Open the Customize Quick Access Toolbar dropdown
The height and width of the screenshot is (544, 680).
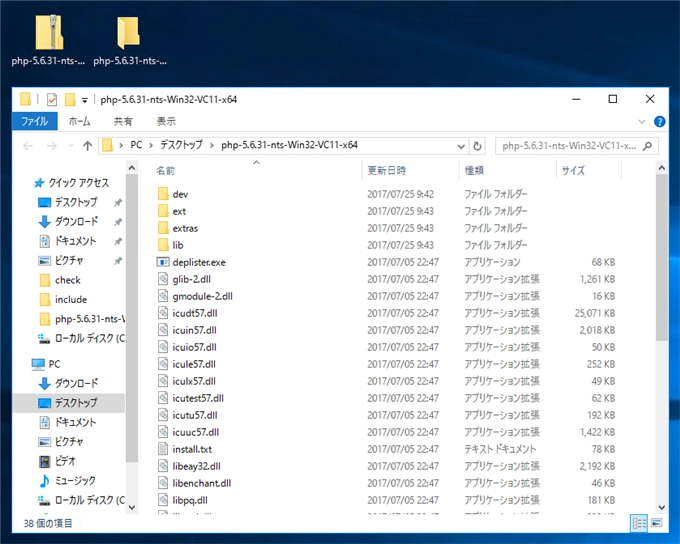coord(85,100)
